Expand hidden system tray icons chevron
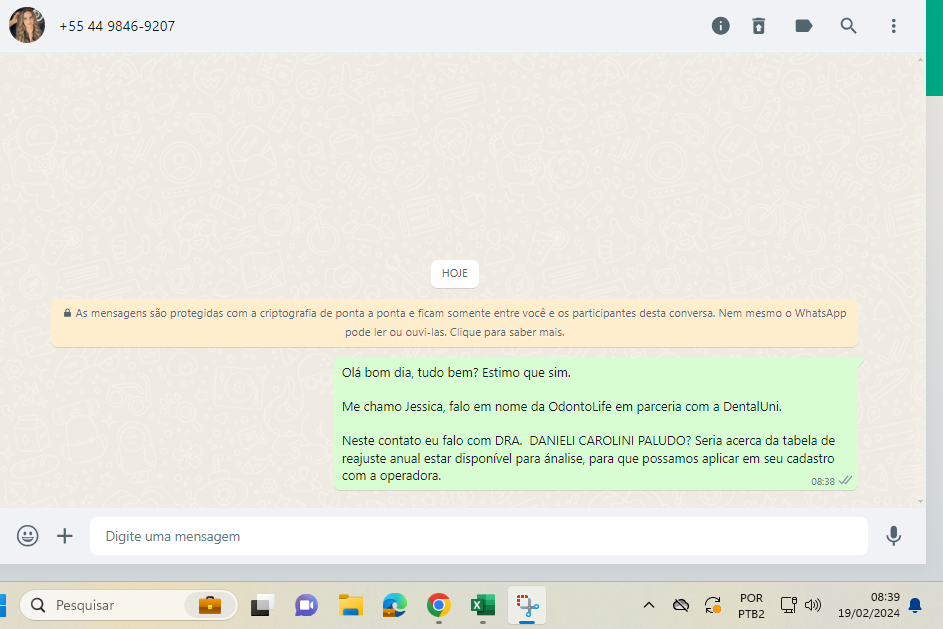The width and height of the screenshot is (943, 629). pos(649,605)
